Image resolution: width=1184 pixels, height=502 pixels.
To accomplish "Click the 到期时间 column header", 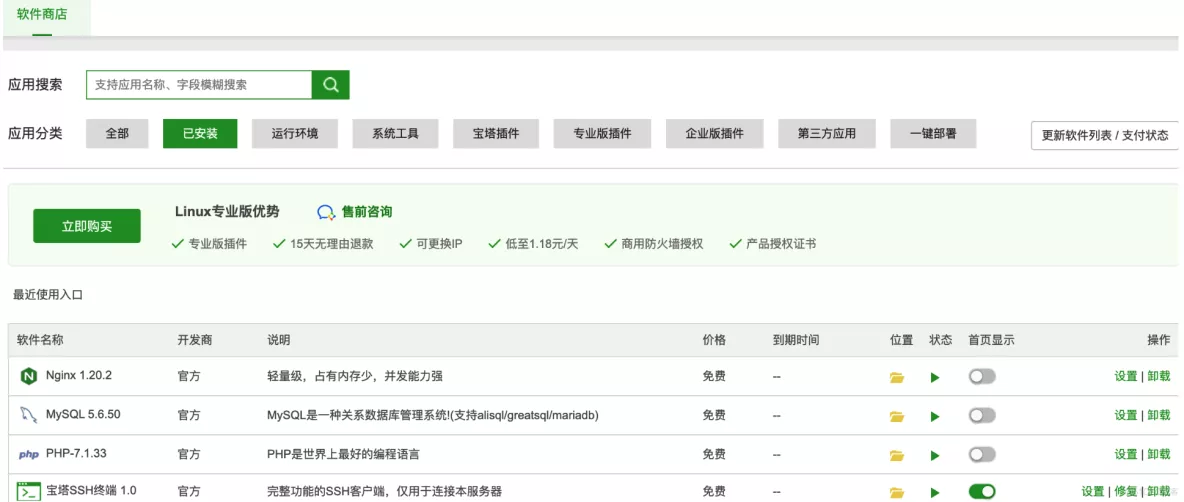I will click(x=796, y=340).
